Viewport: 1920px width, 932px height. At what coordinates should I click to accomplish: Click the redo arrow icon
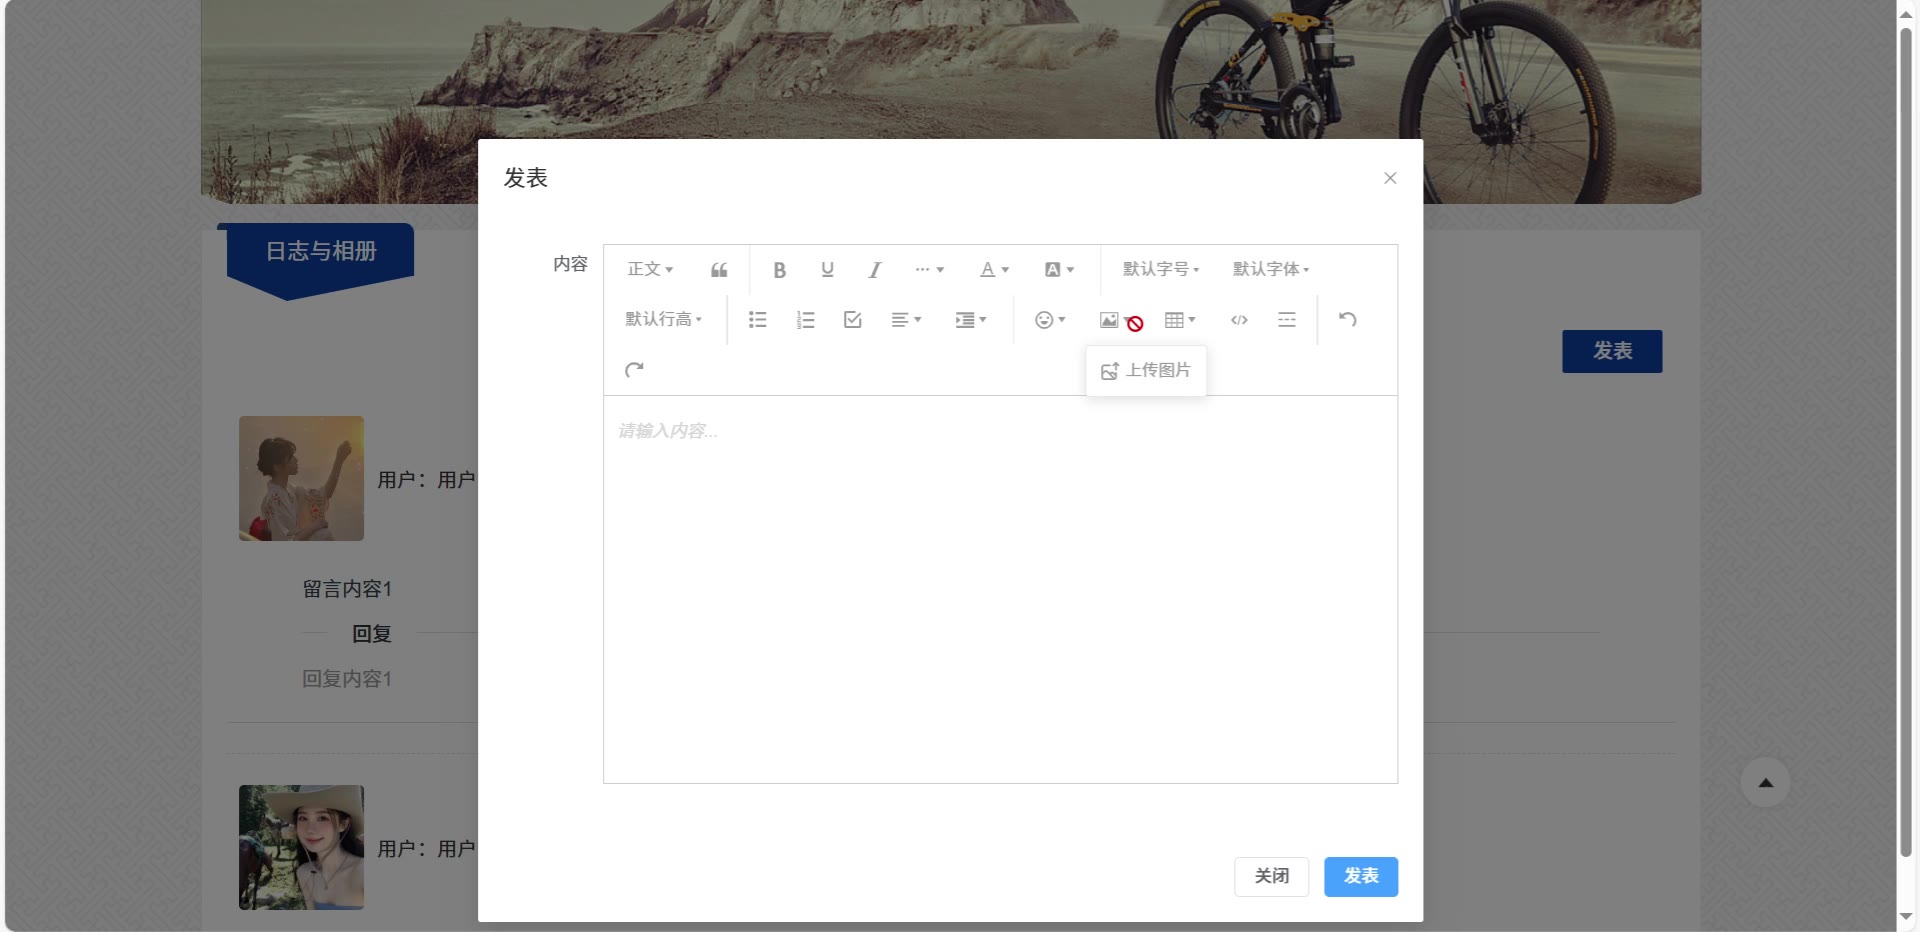point(634,370)
